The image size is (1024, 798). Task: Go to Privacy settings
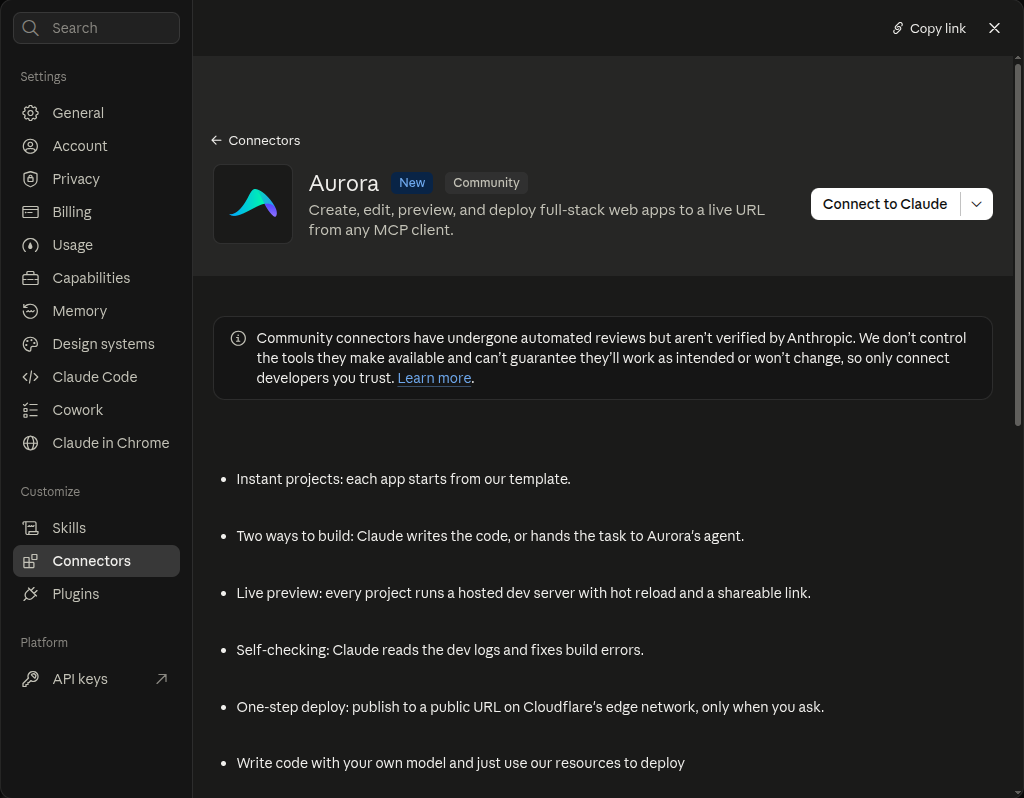tap(96, 179)
